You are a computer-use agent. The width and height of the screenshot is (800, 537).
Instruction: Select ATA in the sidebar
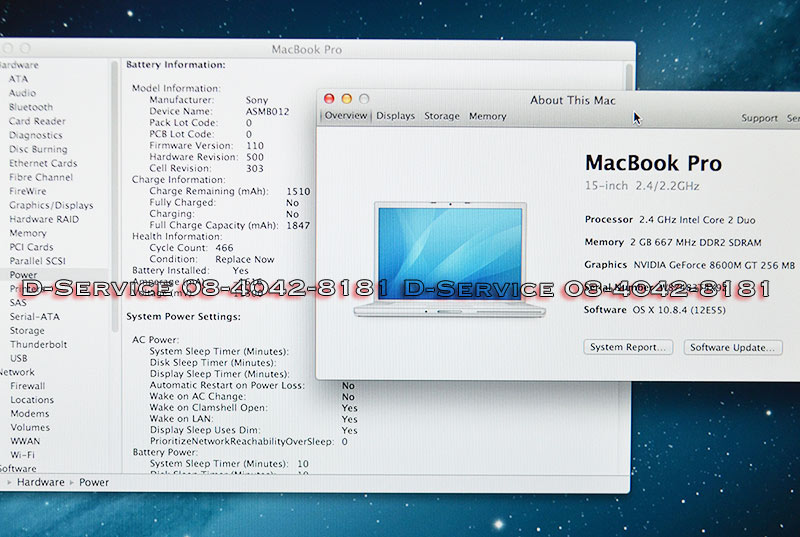pyautogui.click(x=18, y=79)
